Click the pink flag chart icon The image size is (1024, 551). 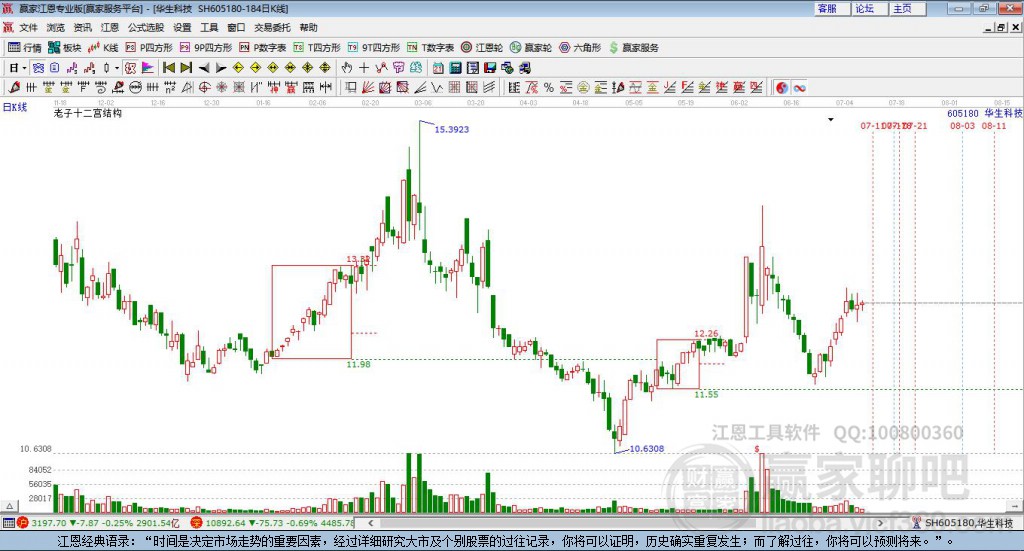(148, 68)
